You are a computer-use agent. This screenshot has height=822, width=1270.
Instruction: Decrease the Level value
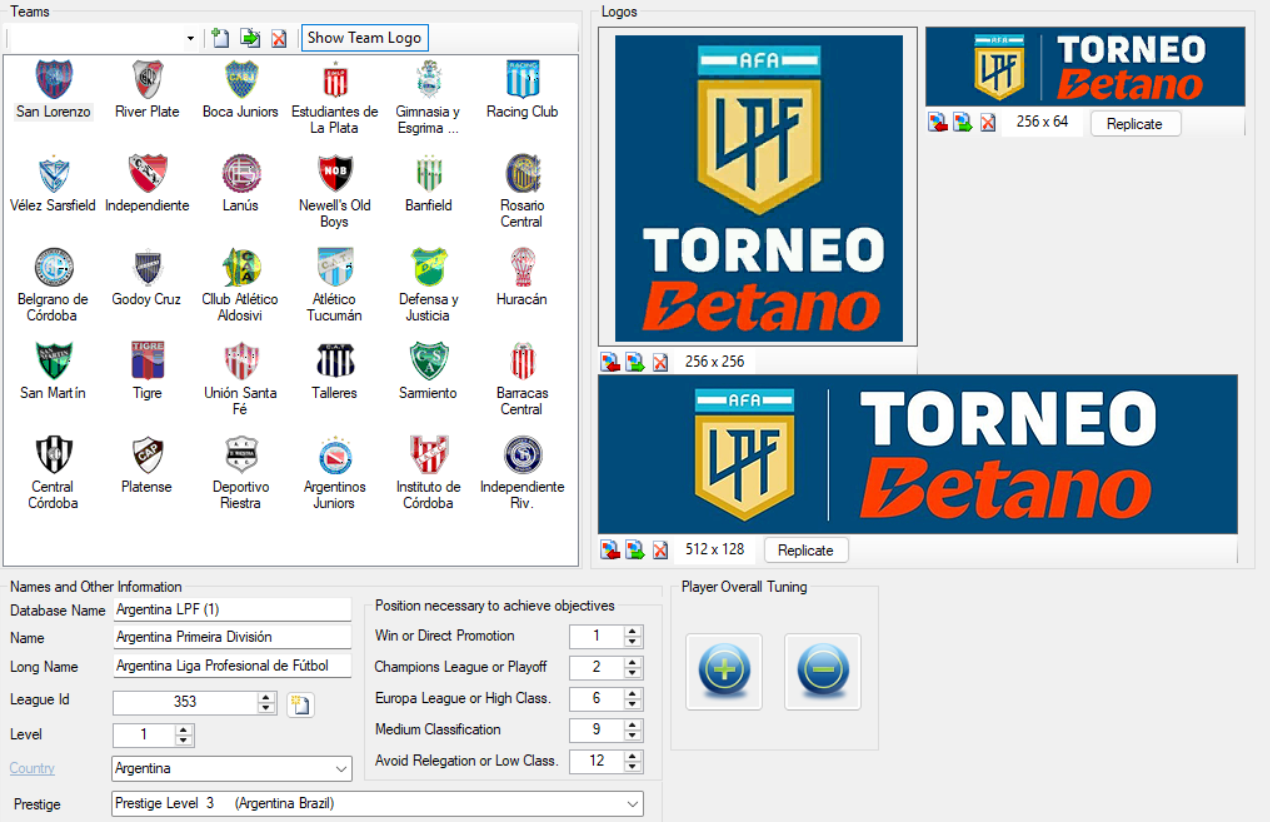[x=184, y=741]
